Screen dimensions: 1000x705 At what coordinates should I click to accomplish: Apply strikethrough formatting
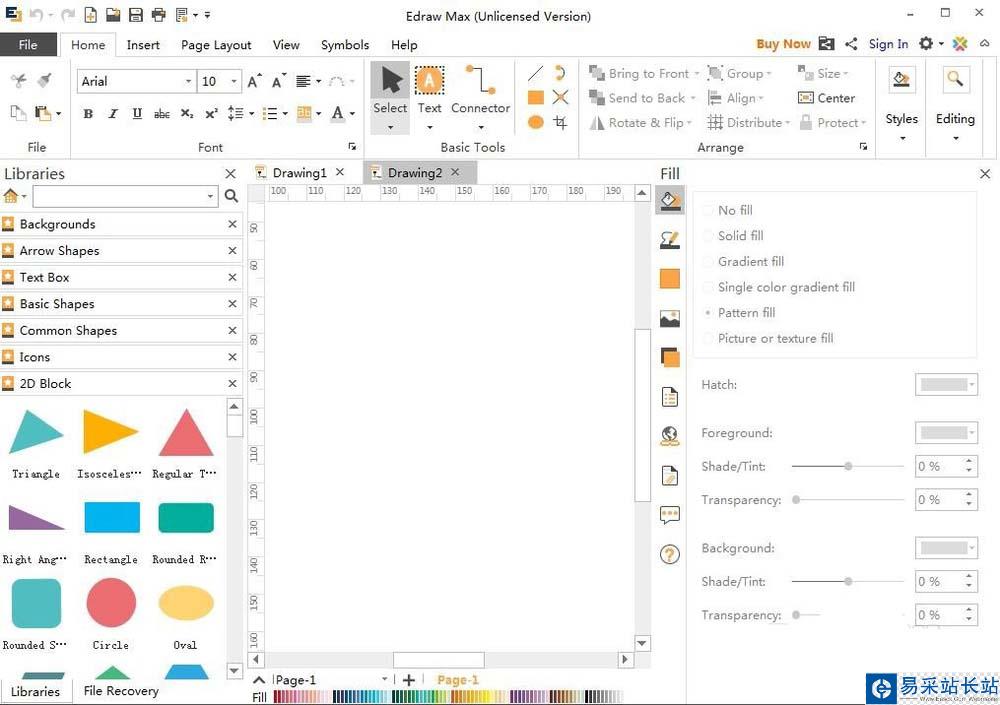pyautogui.click(x=162, y=114)
